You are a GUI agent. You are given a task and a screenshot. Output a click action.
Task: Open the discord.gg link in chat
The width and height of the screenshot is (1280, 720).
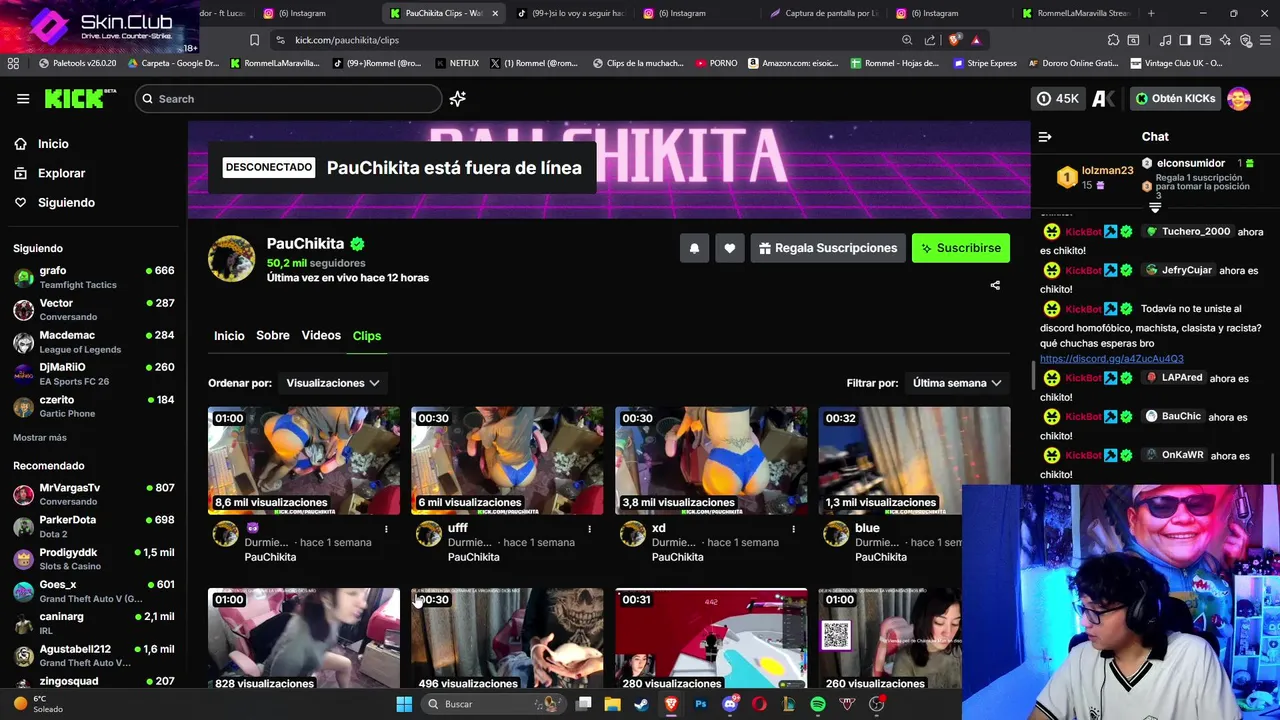pos(1111,358)
